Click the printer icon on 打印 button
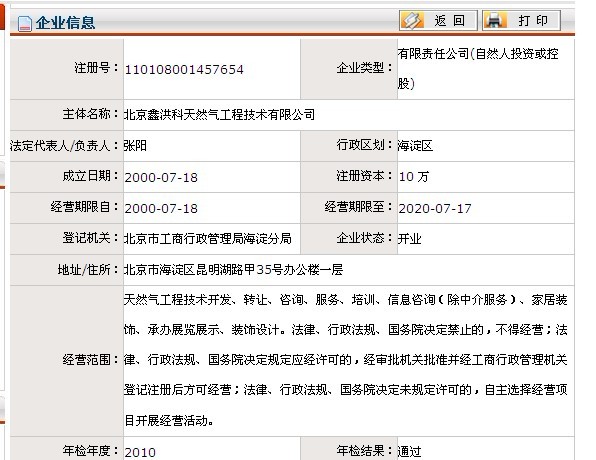Screen dimensions: 596x460 (x=495, y=20)
